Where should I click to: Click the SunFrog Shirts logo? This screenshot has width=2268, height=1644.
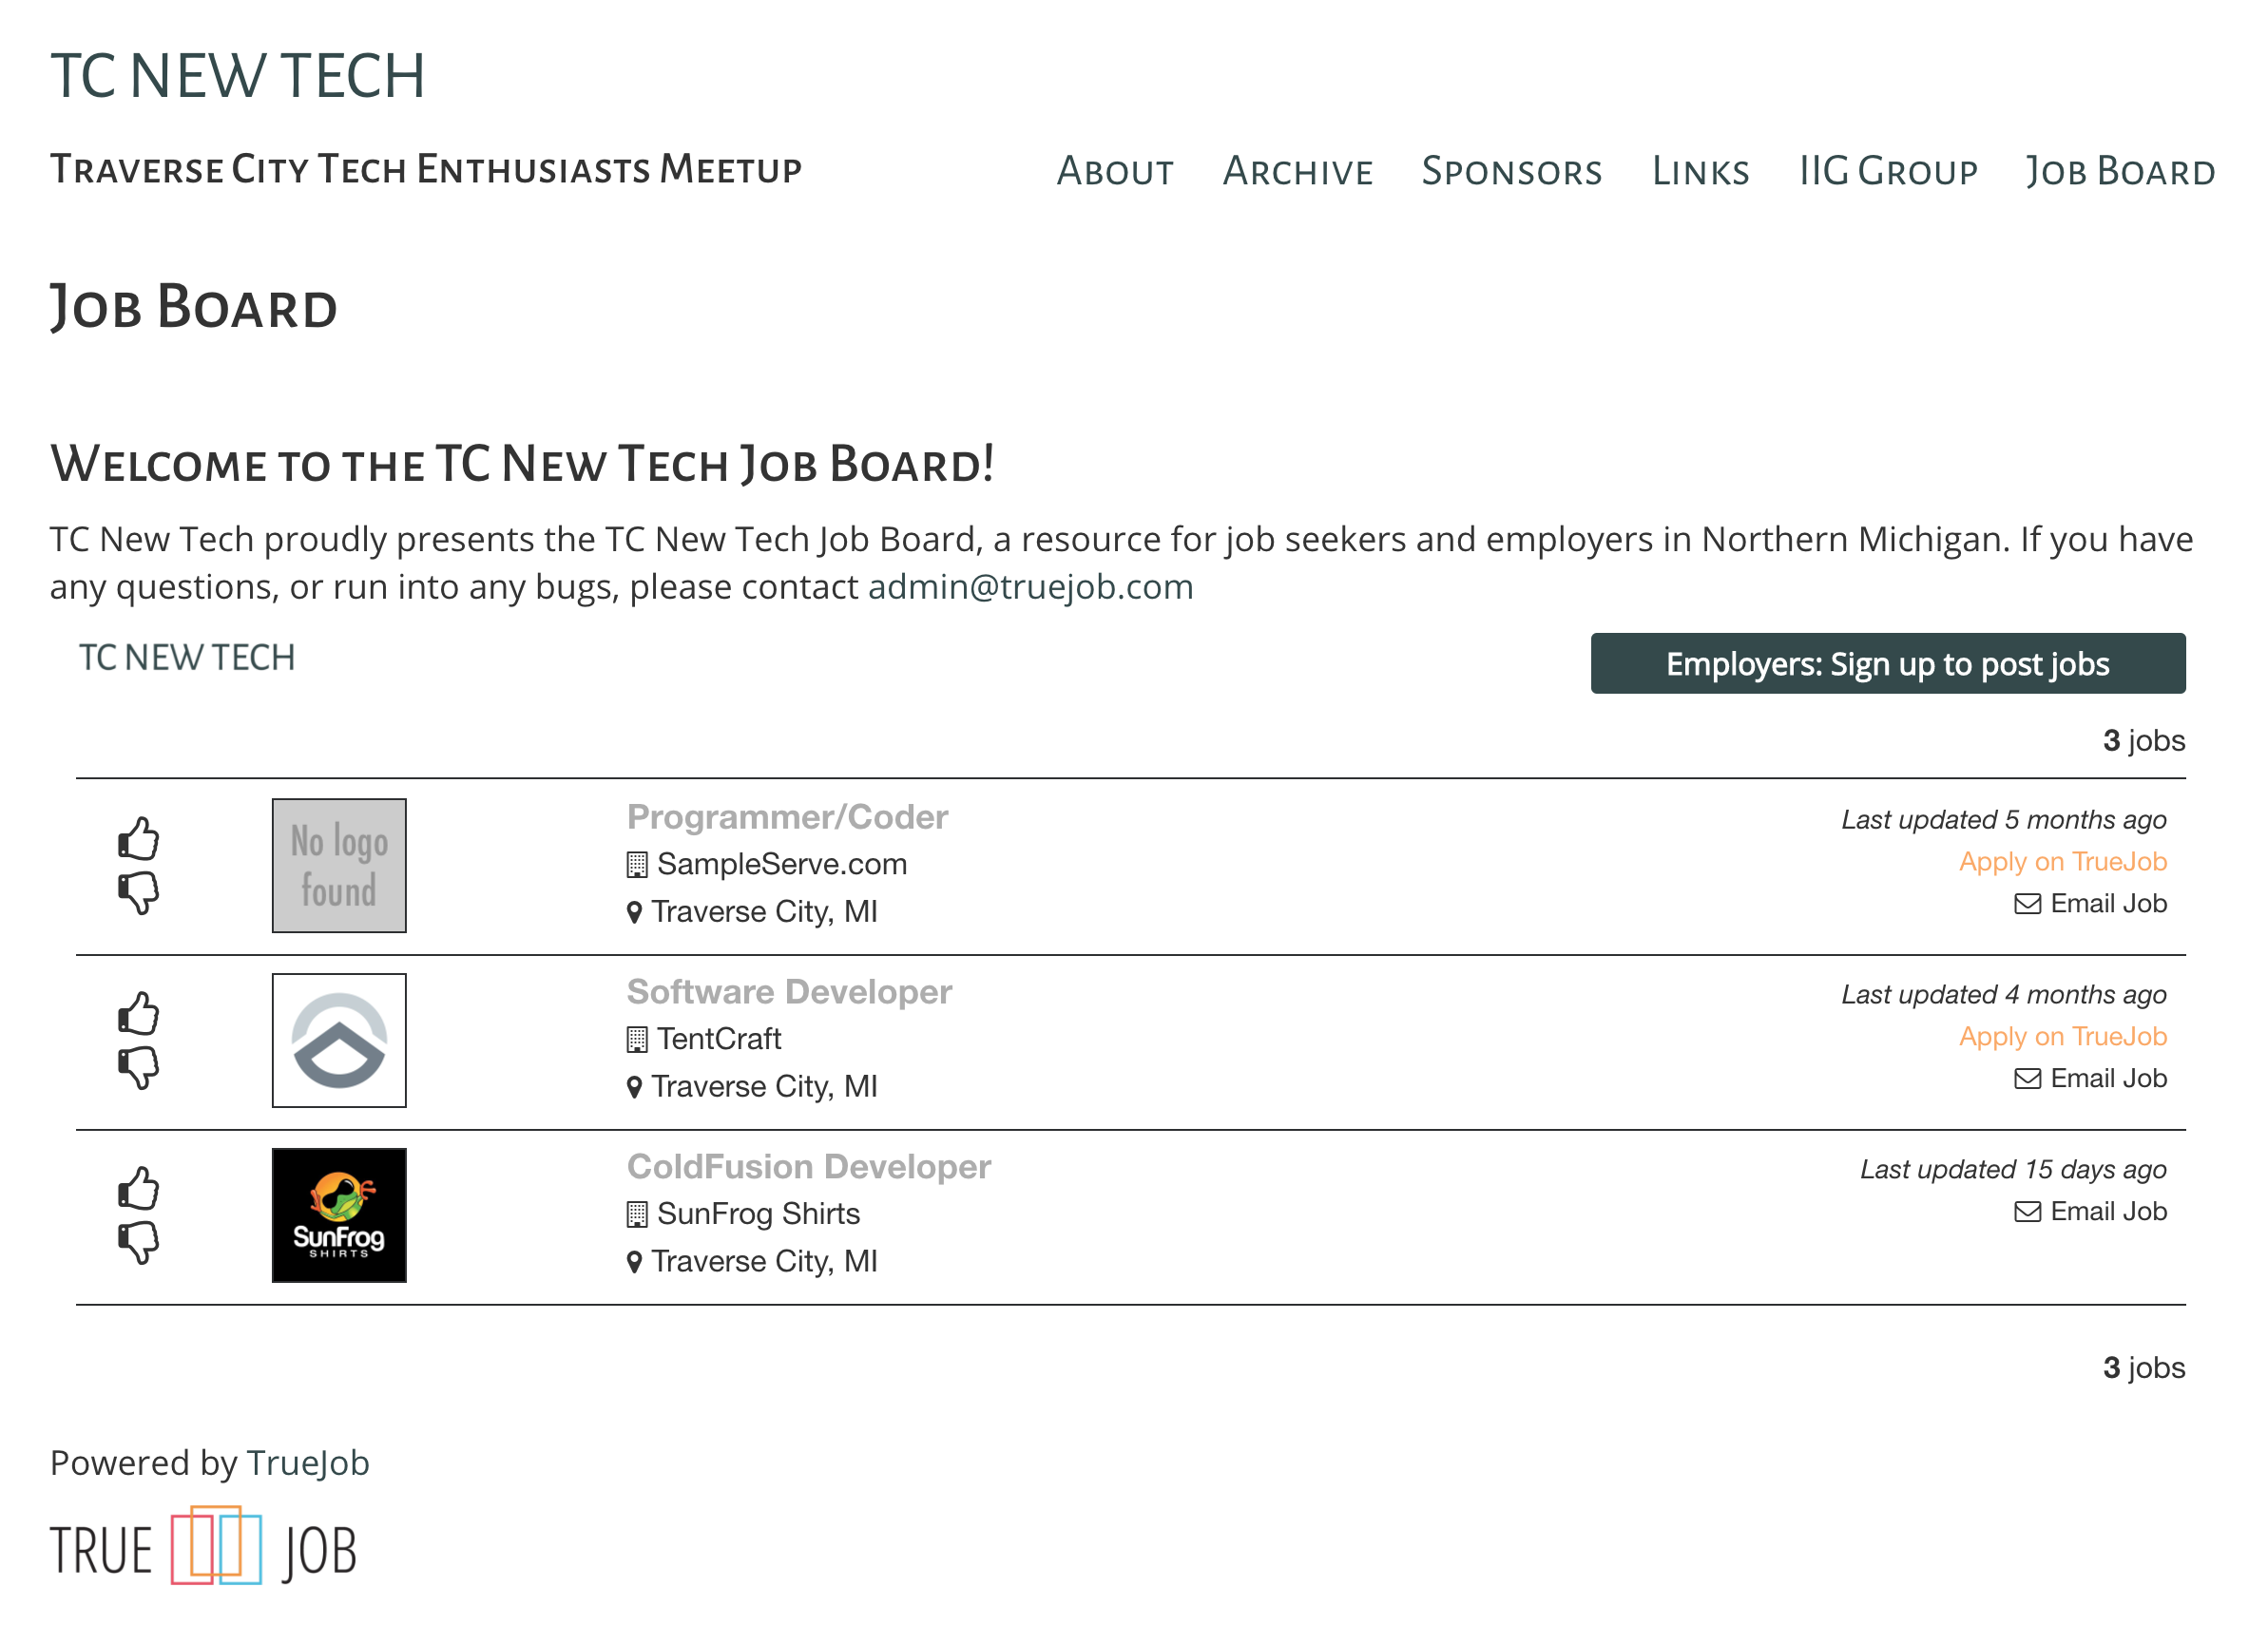click(x=339, y=1216)
